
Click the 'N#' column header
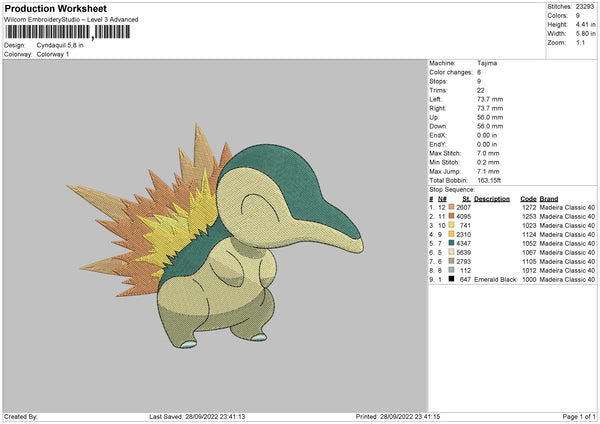click(x=442, y=199)
